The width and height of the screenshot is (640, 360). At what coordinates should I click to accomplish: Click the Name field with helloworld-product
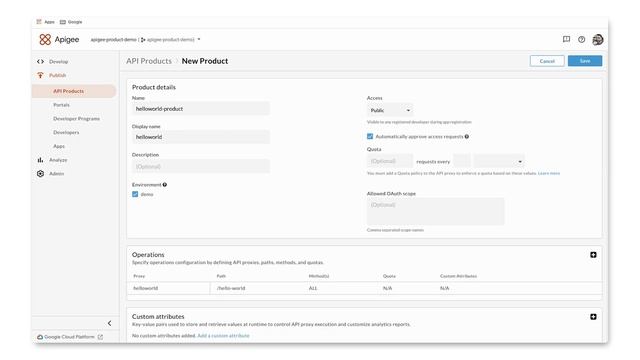(x=200, y=109)
